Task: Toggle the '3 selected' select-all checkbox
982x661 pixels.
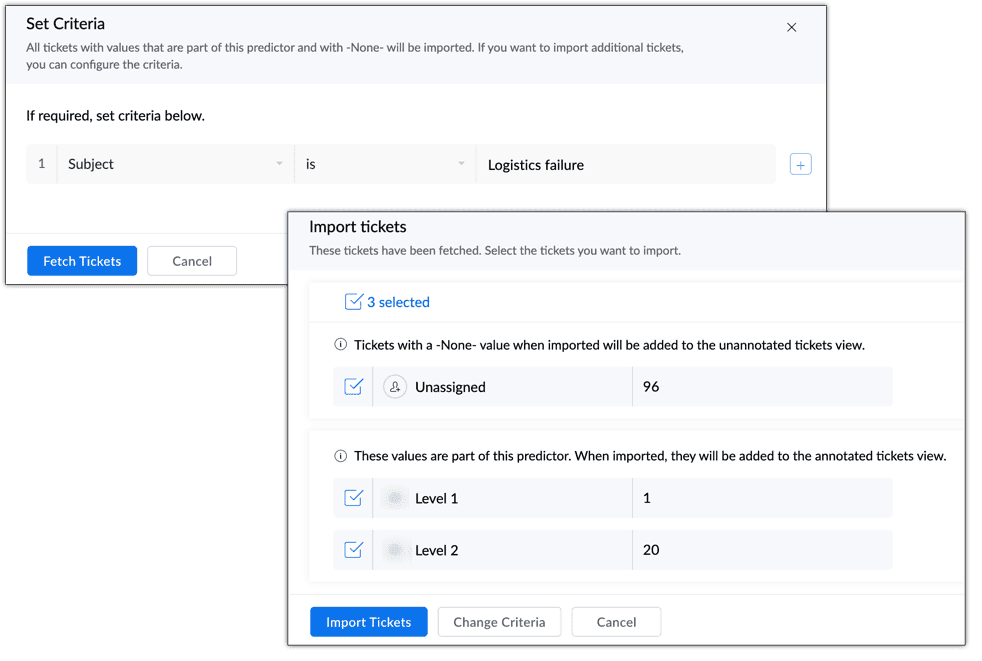Action: (x=353, y=302)
